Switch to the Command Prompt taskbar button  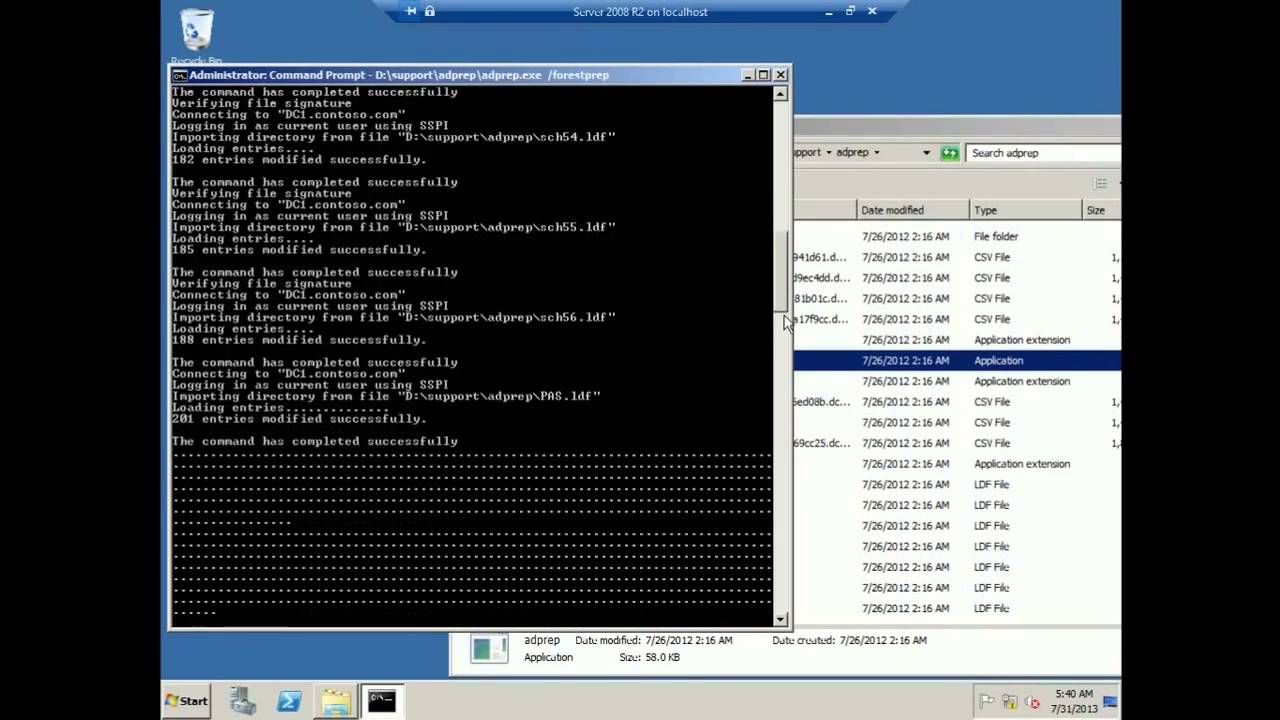[x=381, y=701]
